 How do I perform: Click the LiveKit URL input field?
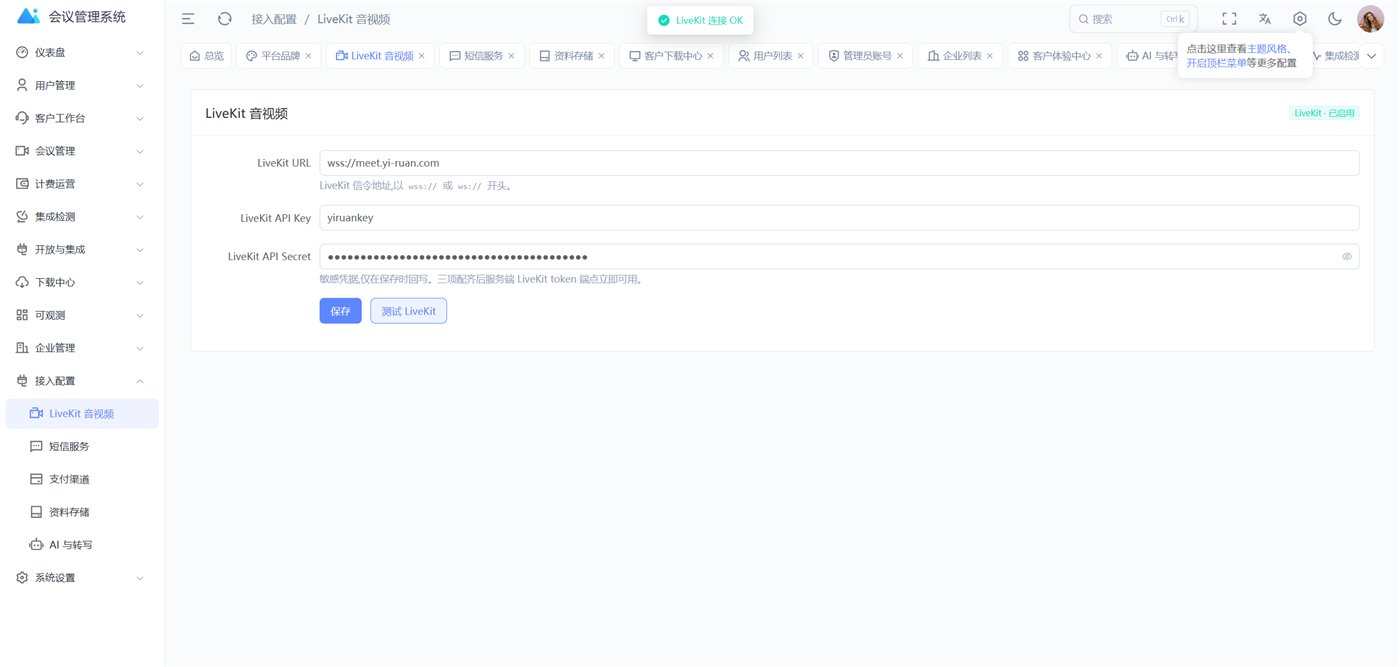[x=839, y=163]
